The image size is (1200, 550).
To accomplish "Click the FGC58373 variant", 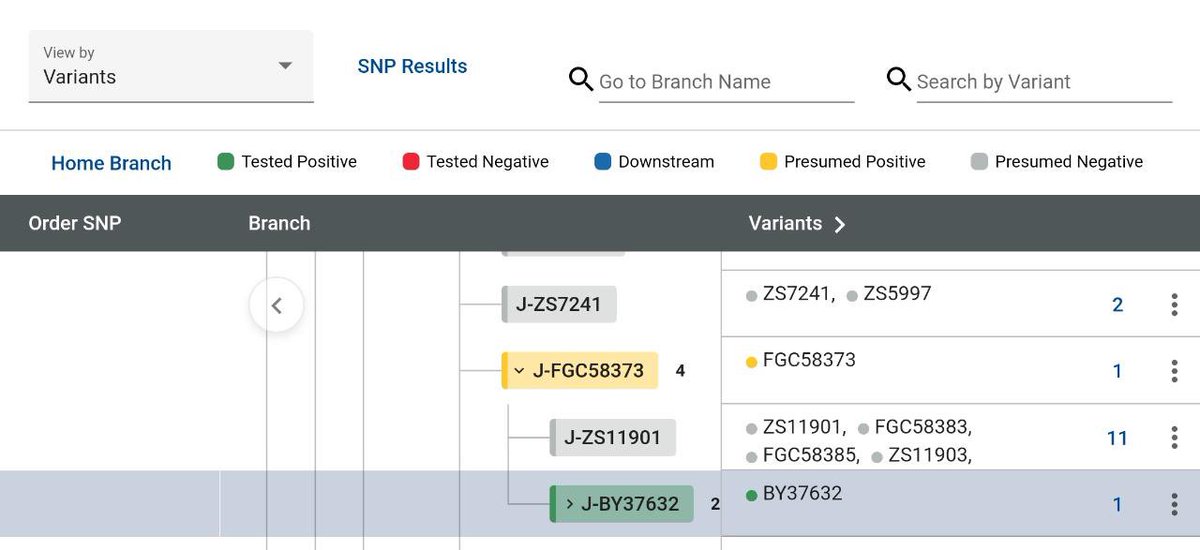I will click(x=809, y=360).
